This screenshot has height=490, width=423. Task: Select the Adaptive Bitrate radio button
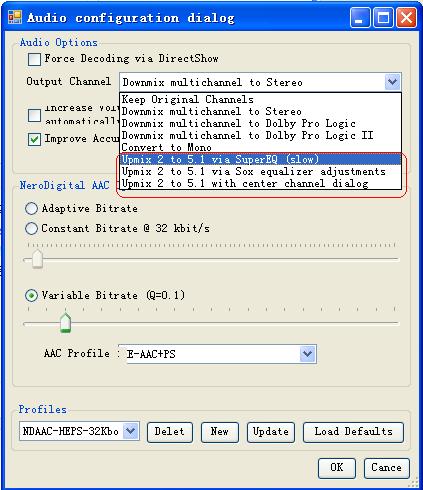[x=31, y=208]
